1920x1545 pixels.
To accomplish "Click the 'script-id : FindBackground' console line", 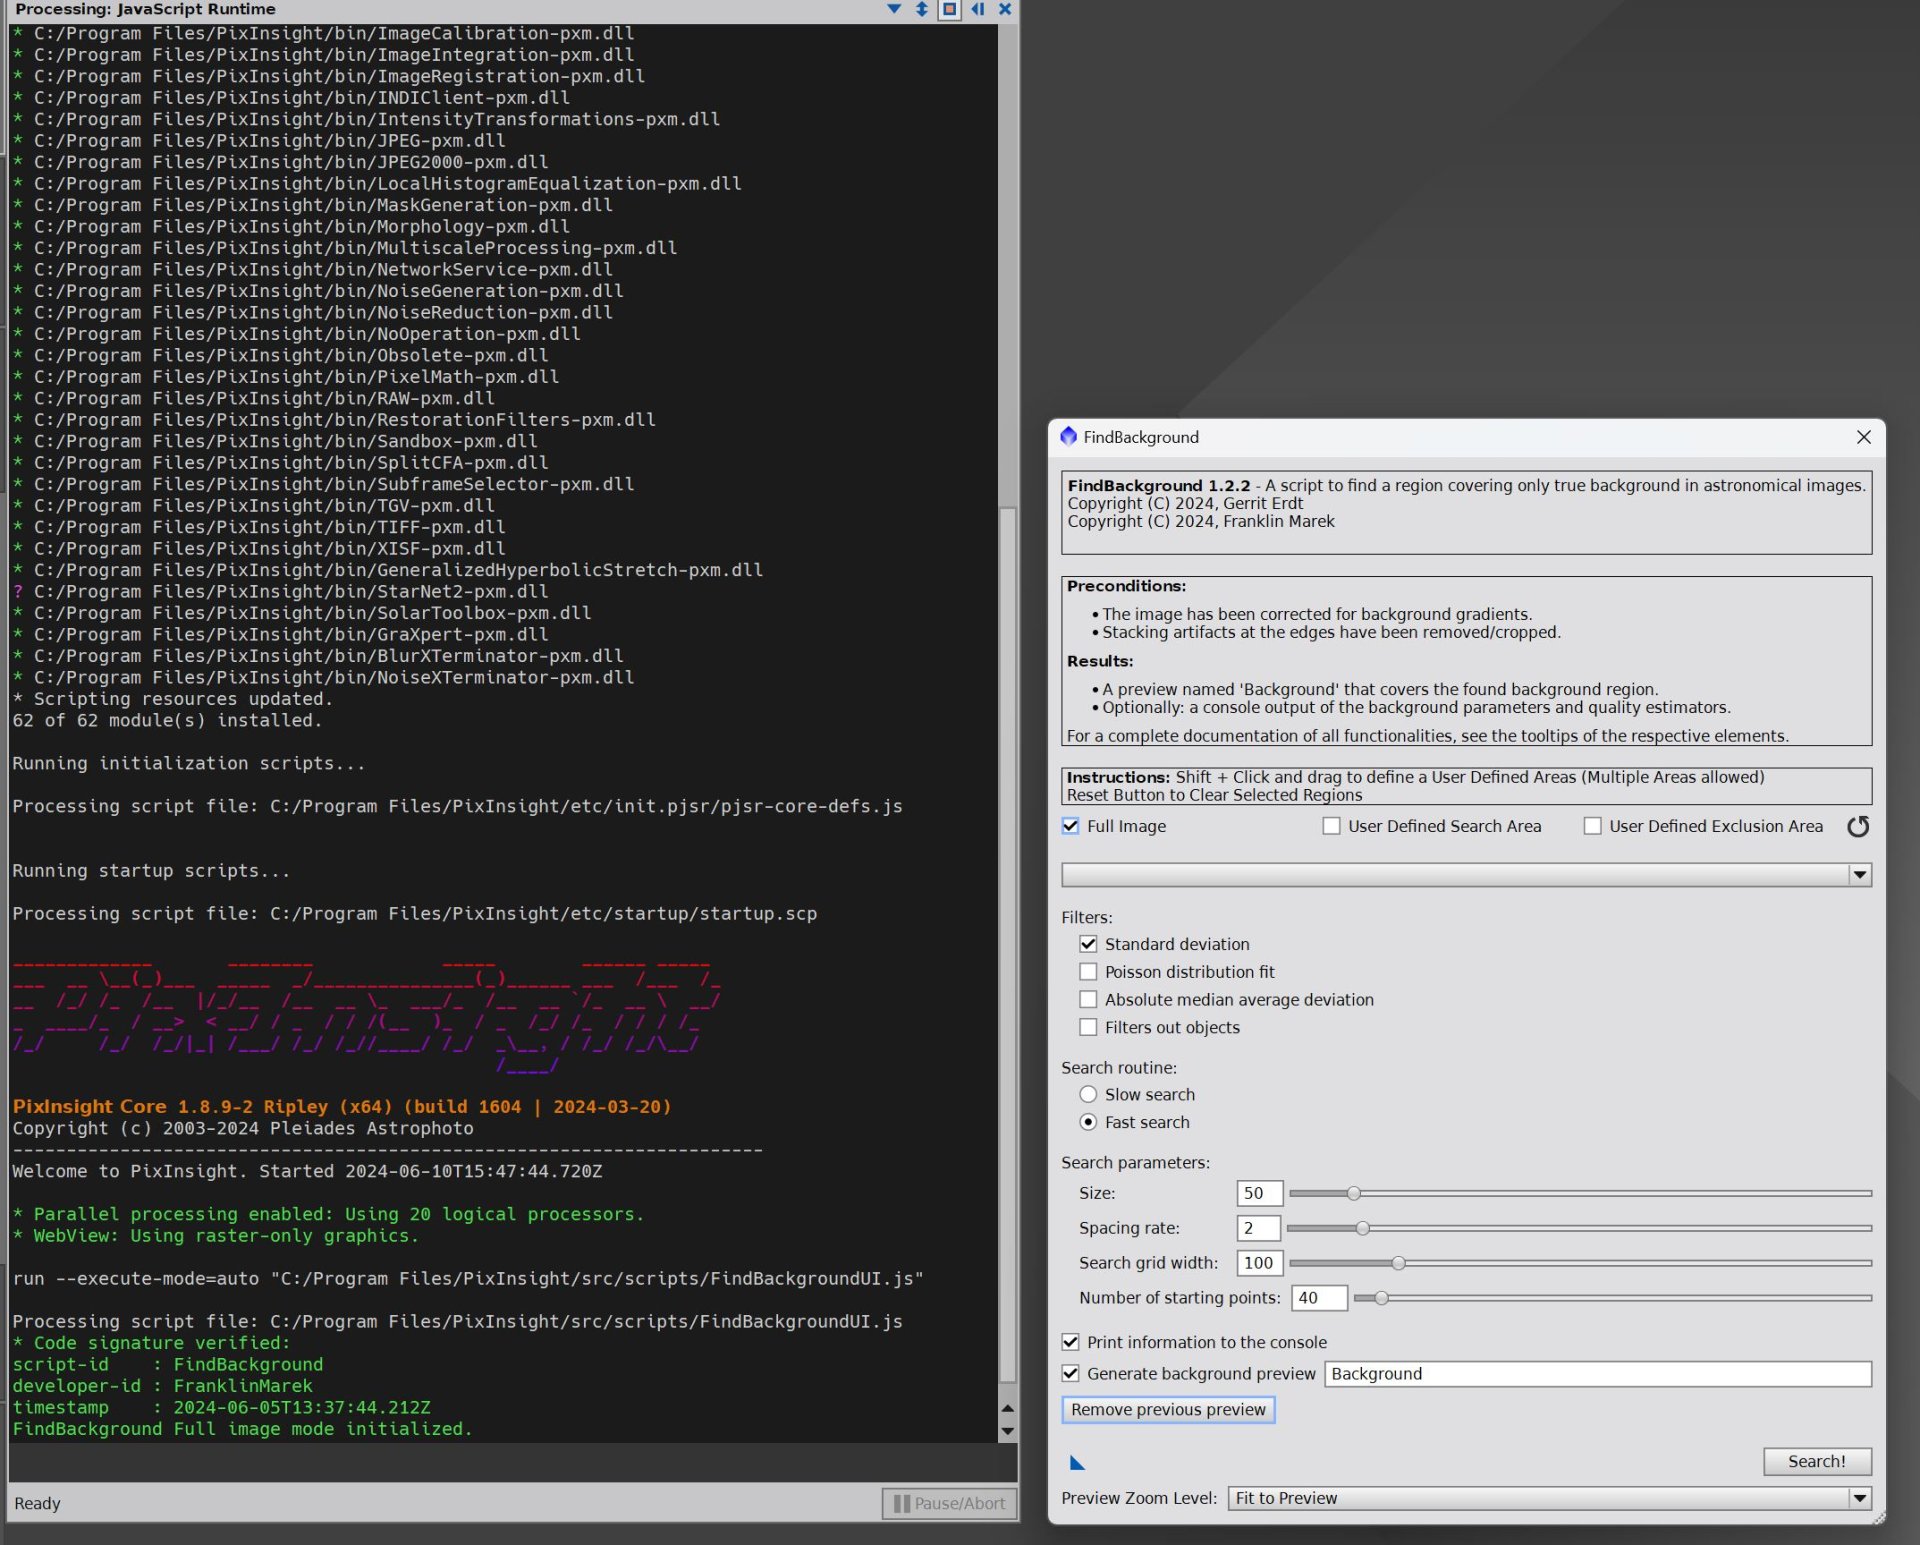I will point(167,1364).
